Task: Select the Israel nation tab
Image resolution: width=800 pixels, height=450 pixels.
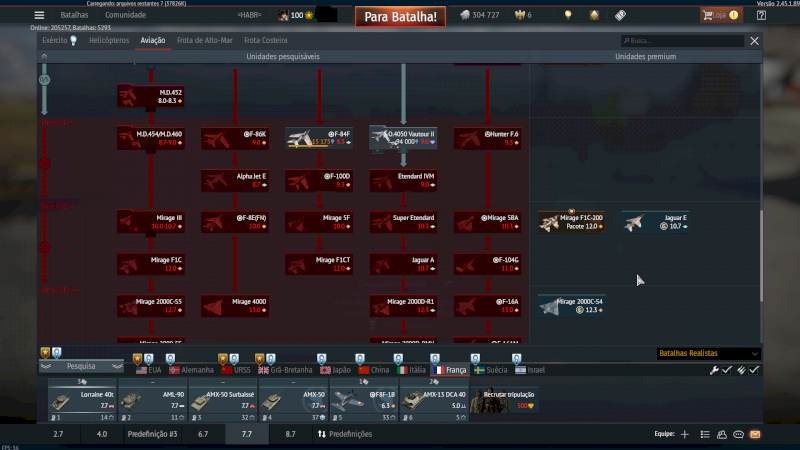Action: (530, 370)
